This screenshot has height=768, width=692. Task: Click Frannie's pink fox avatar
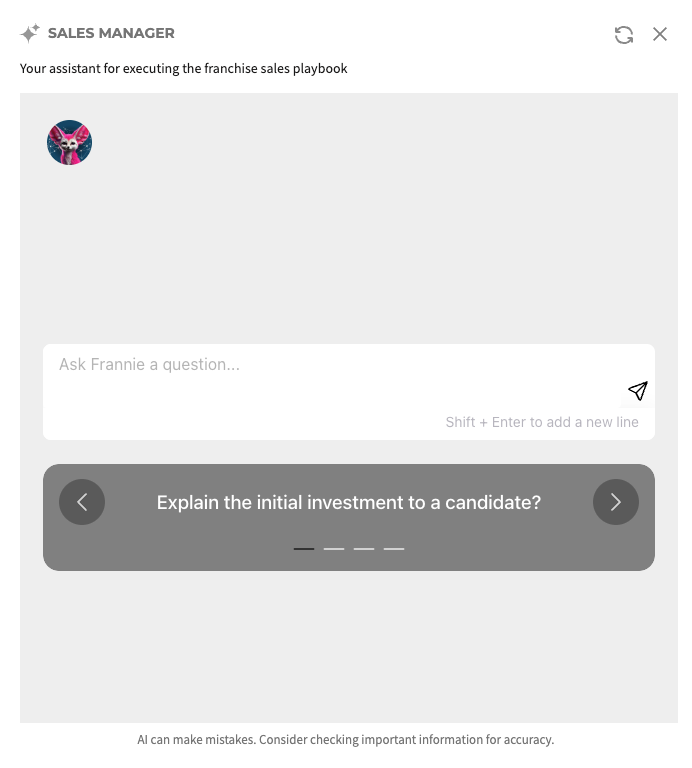69,143
